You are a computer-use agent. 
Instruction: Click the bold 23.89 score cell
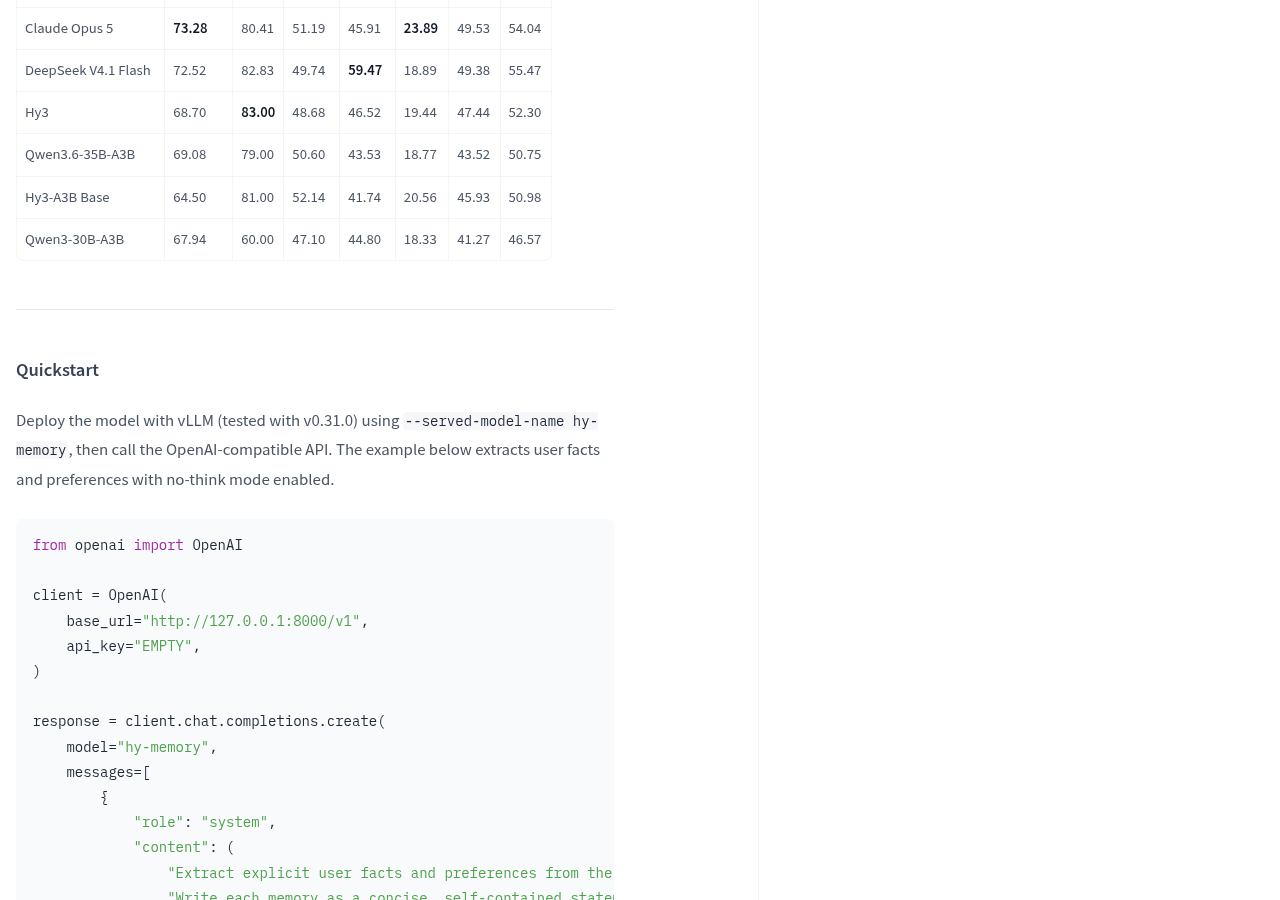pos(421,28)
